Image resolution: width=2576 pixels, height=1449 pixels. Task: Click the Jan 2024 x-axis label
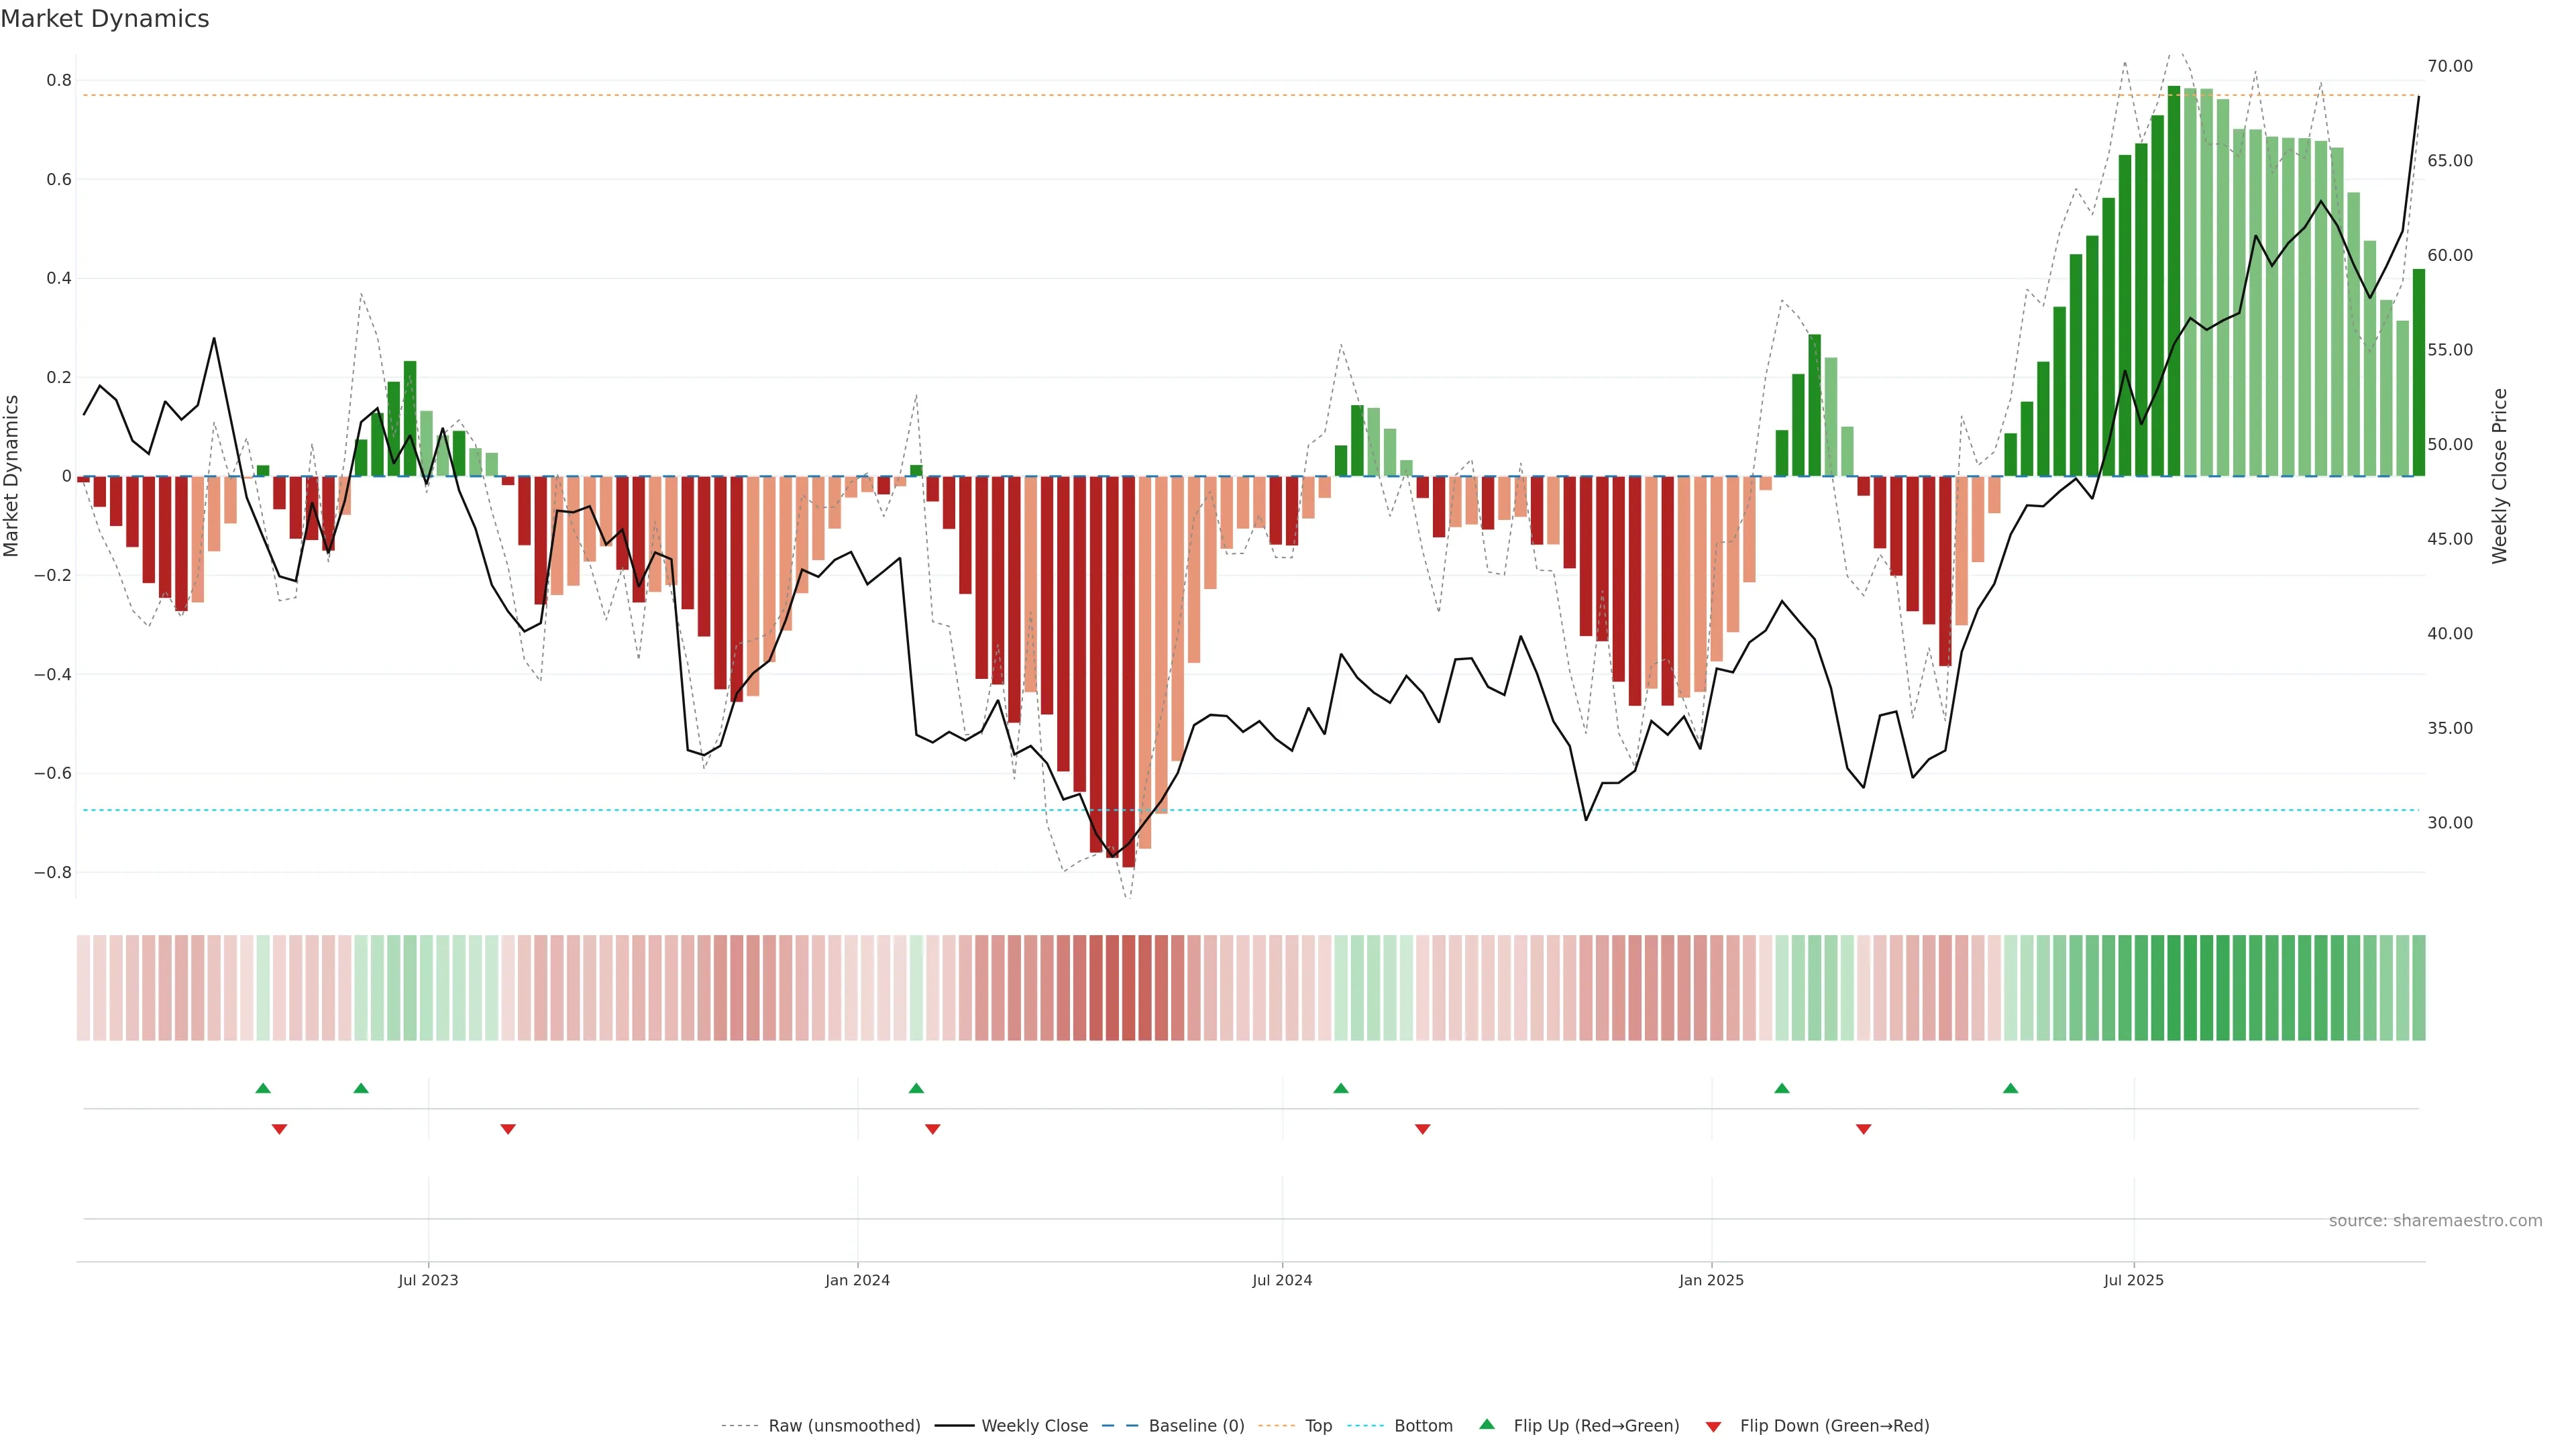coord(857,1280)
